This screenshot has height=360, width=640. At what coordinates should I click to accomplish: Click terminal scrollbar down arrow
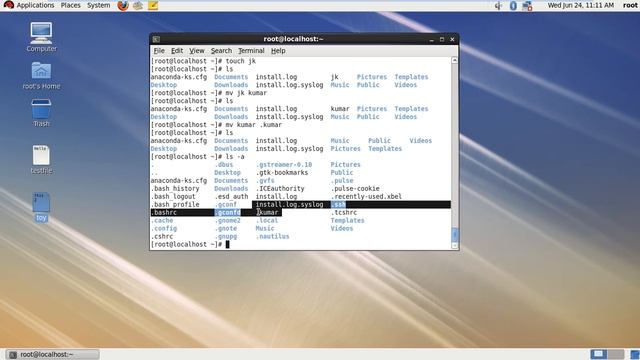455,246
